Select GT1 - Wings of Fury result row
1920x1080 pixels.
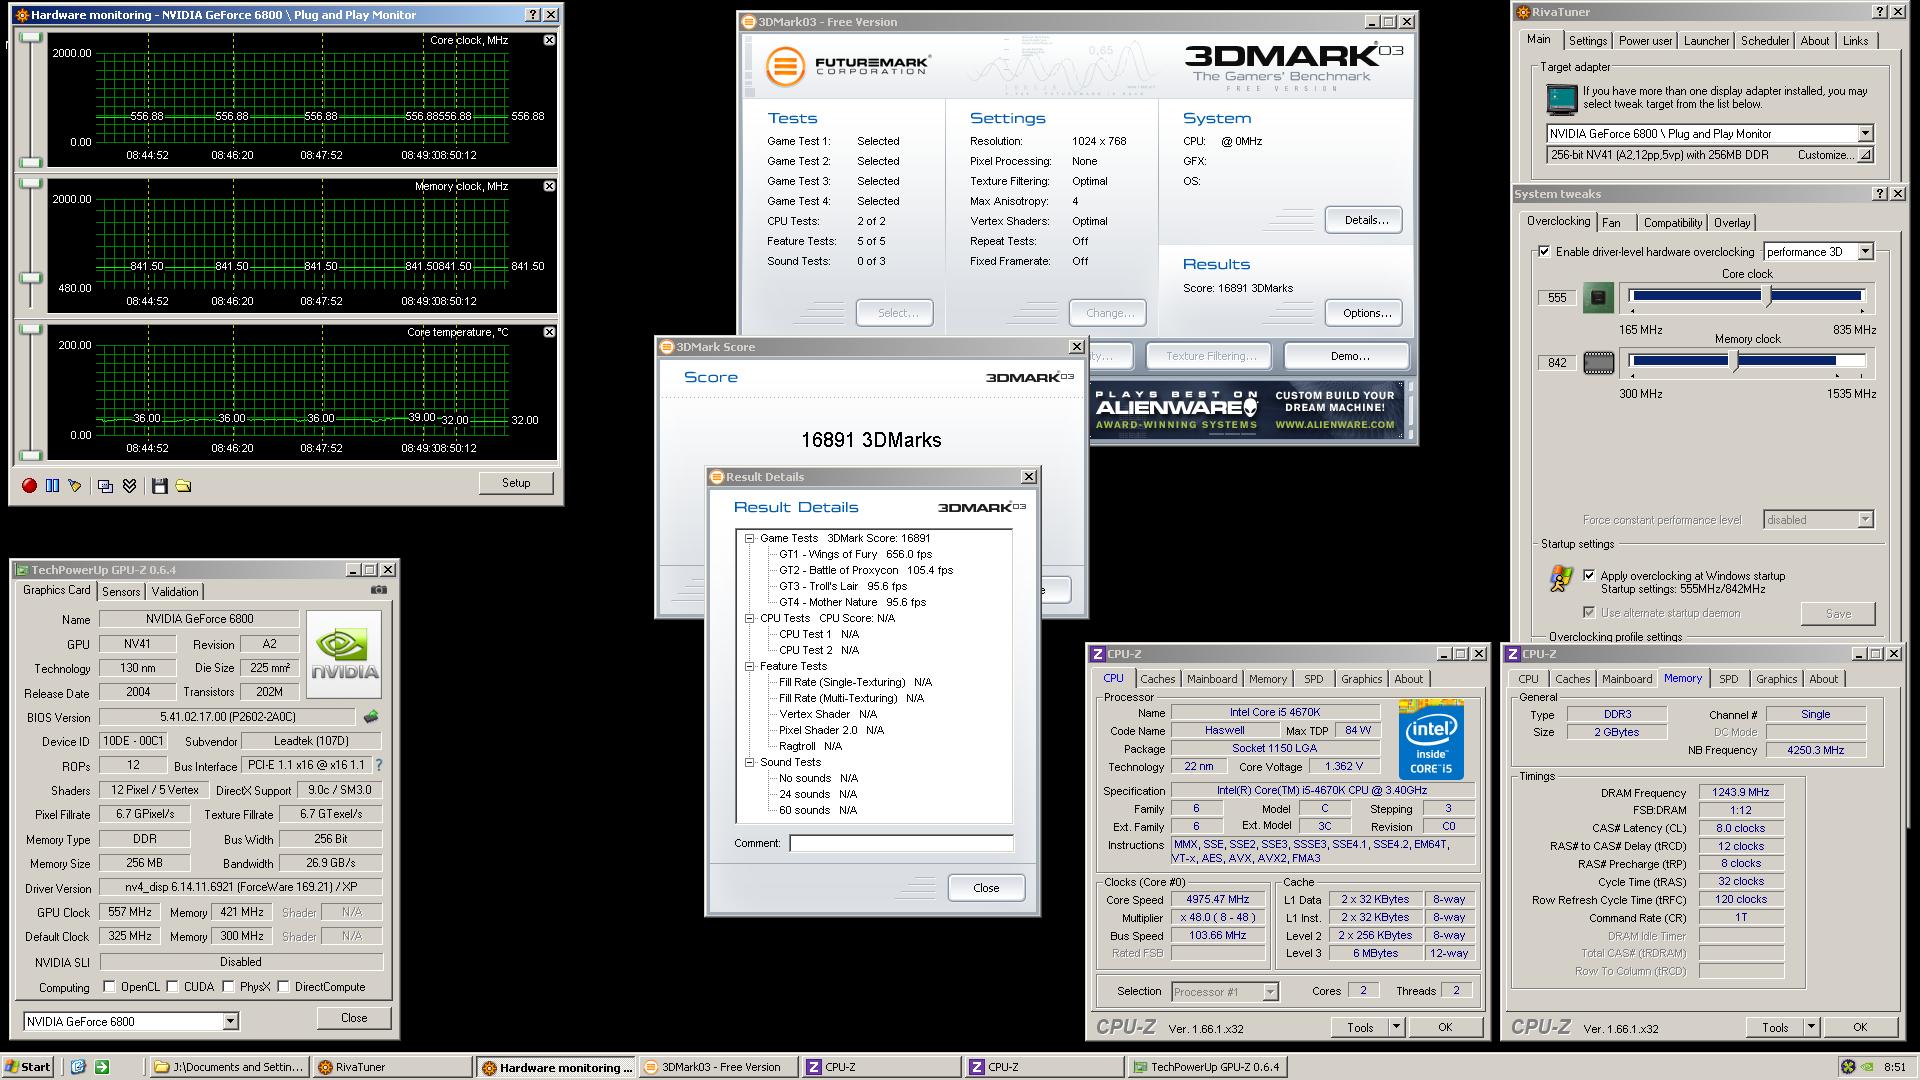click(x=855, y=554)
